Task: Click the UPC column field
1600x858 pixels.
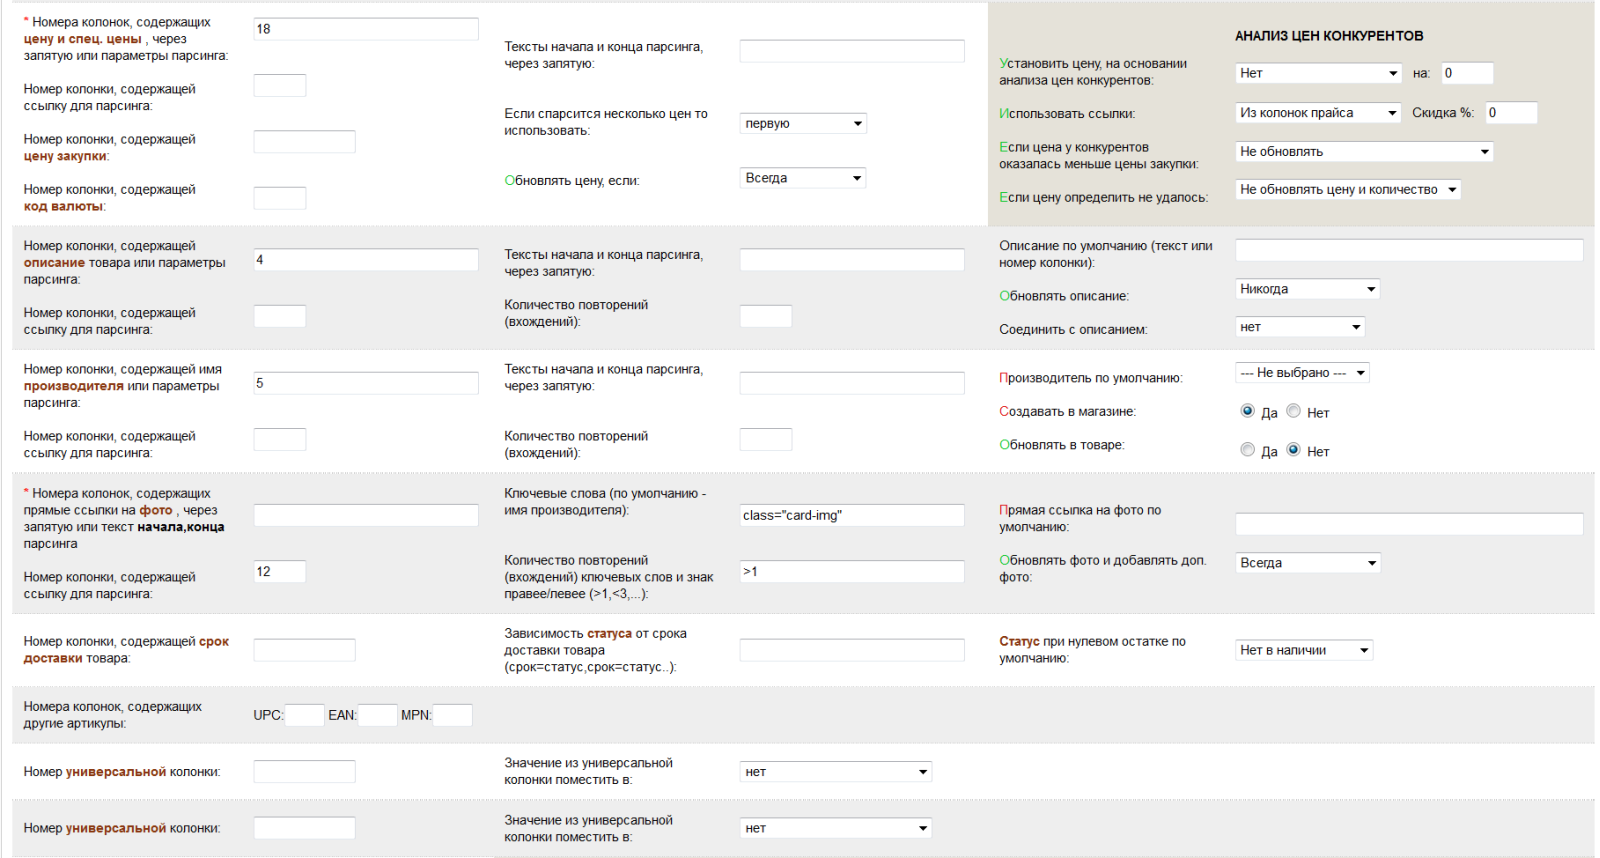Action: coord(305,715)
